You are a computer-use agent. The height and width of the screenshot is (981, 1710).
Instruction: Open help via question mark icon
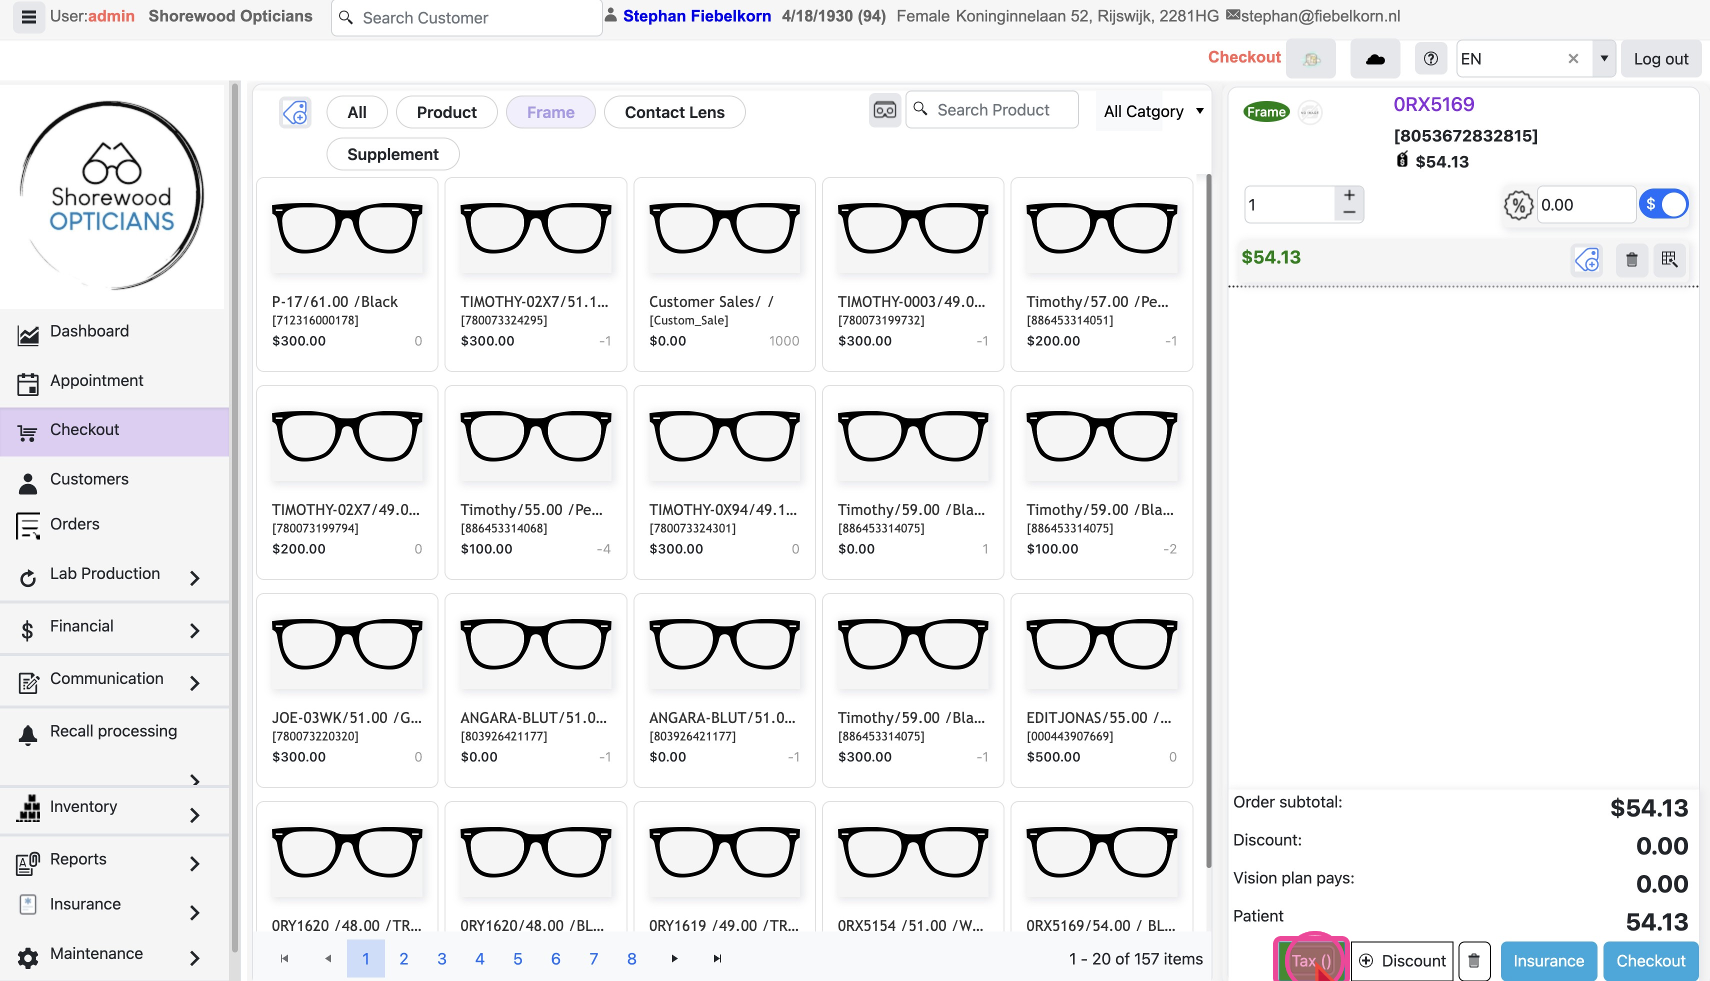coord(1431,59)
